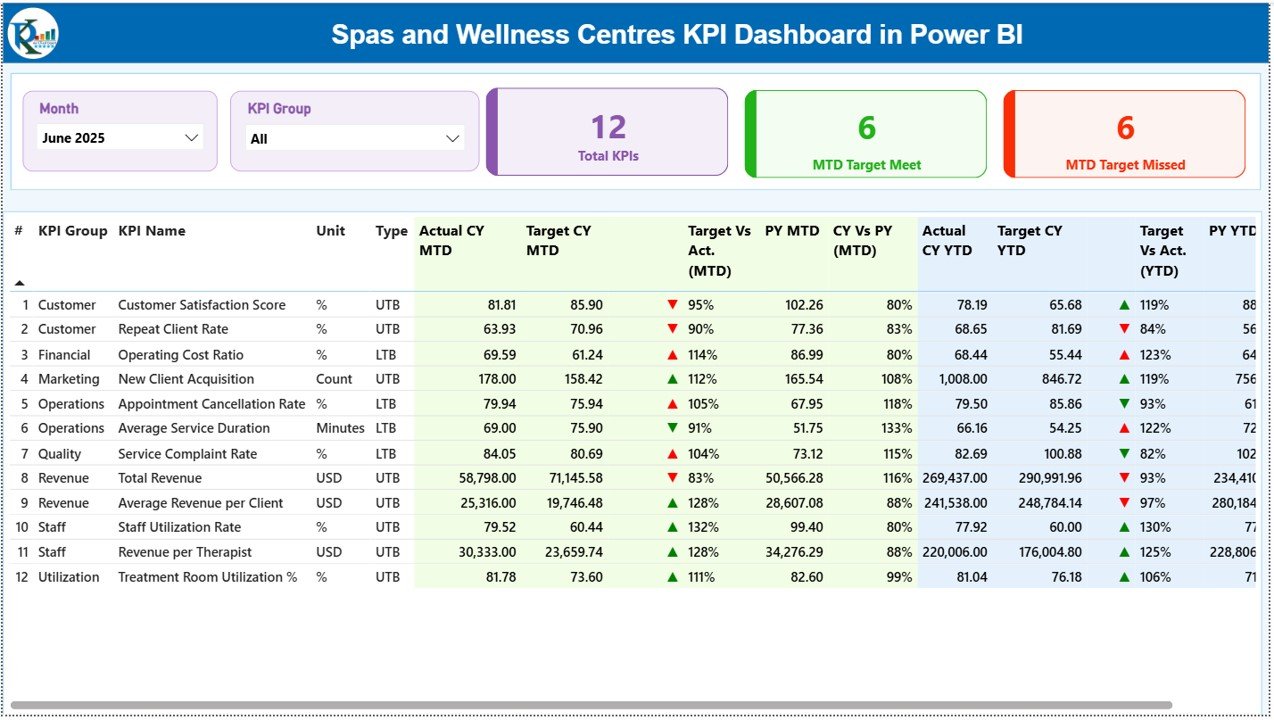Click the red down triangle beside Customer Satisfaction Score
Viewport: 1274px width, 720px height.
tap(672, 304)
